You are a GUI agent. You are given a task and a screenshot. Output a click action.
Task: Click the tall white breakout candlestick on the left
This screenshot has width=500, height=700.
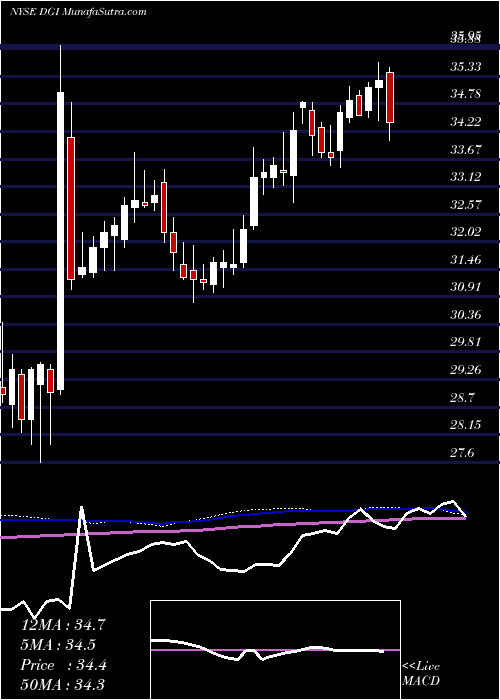[60, 241]
